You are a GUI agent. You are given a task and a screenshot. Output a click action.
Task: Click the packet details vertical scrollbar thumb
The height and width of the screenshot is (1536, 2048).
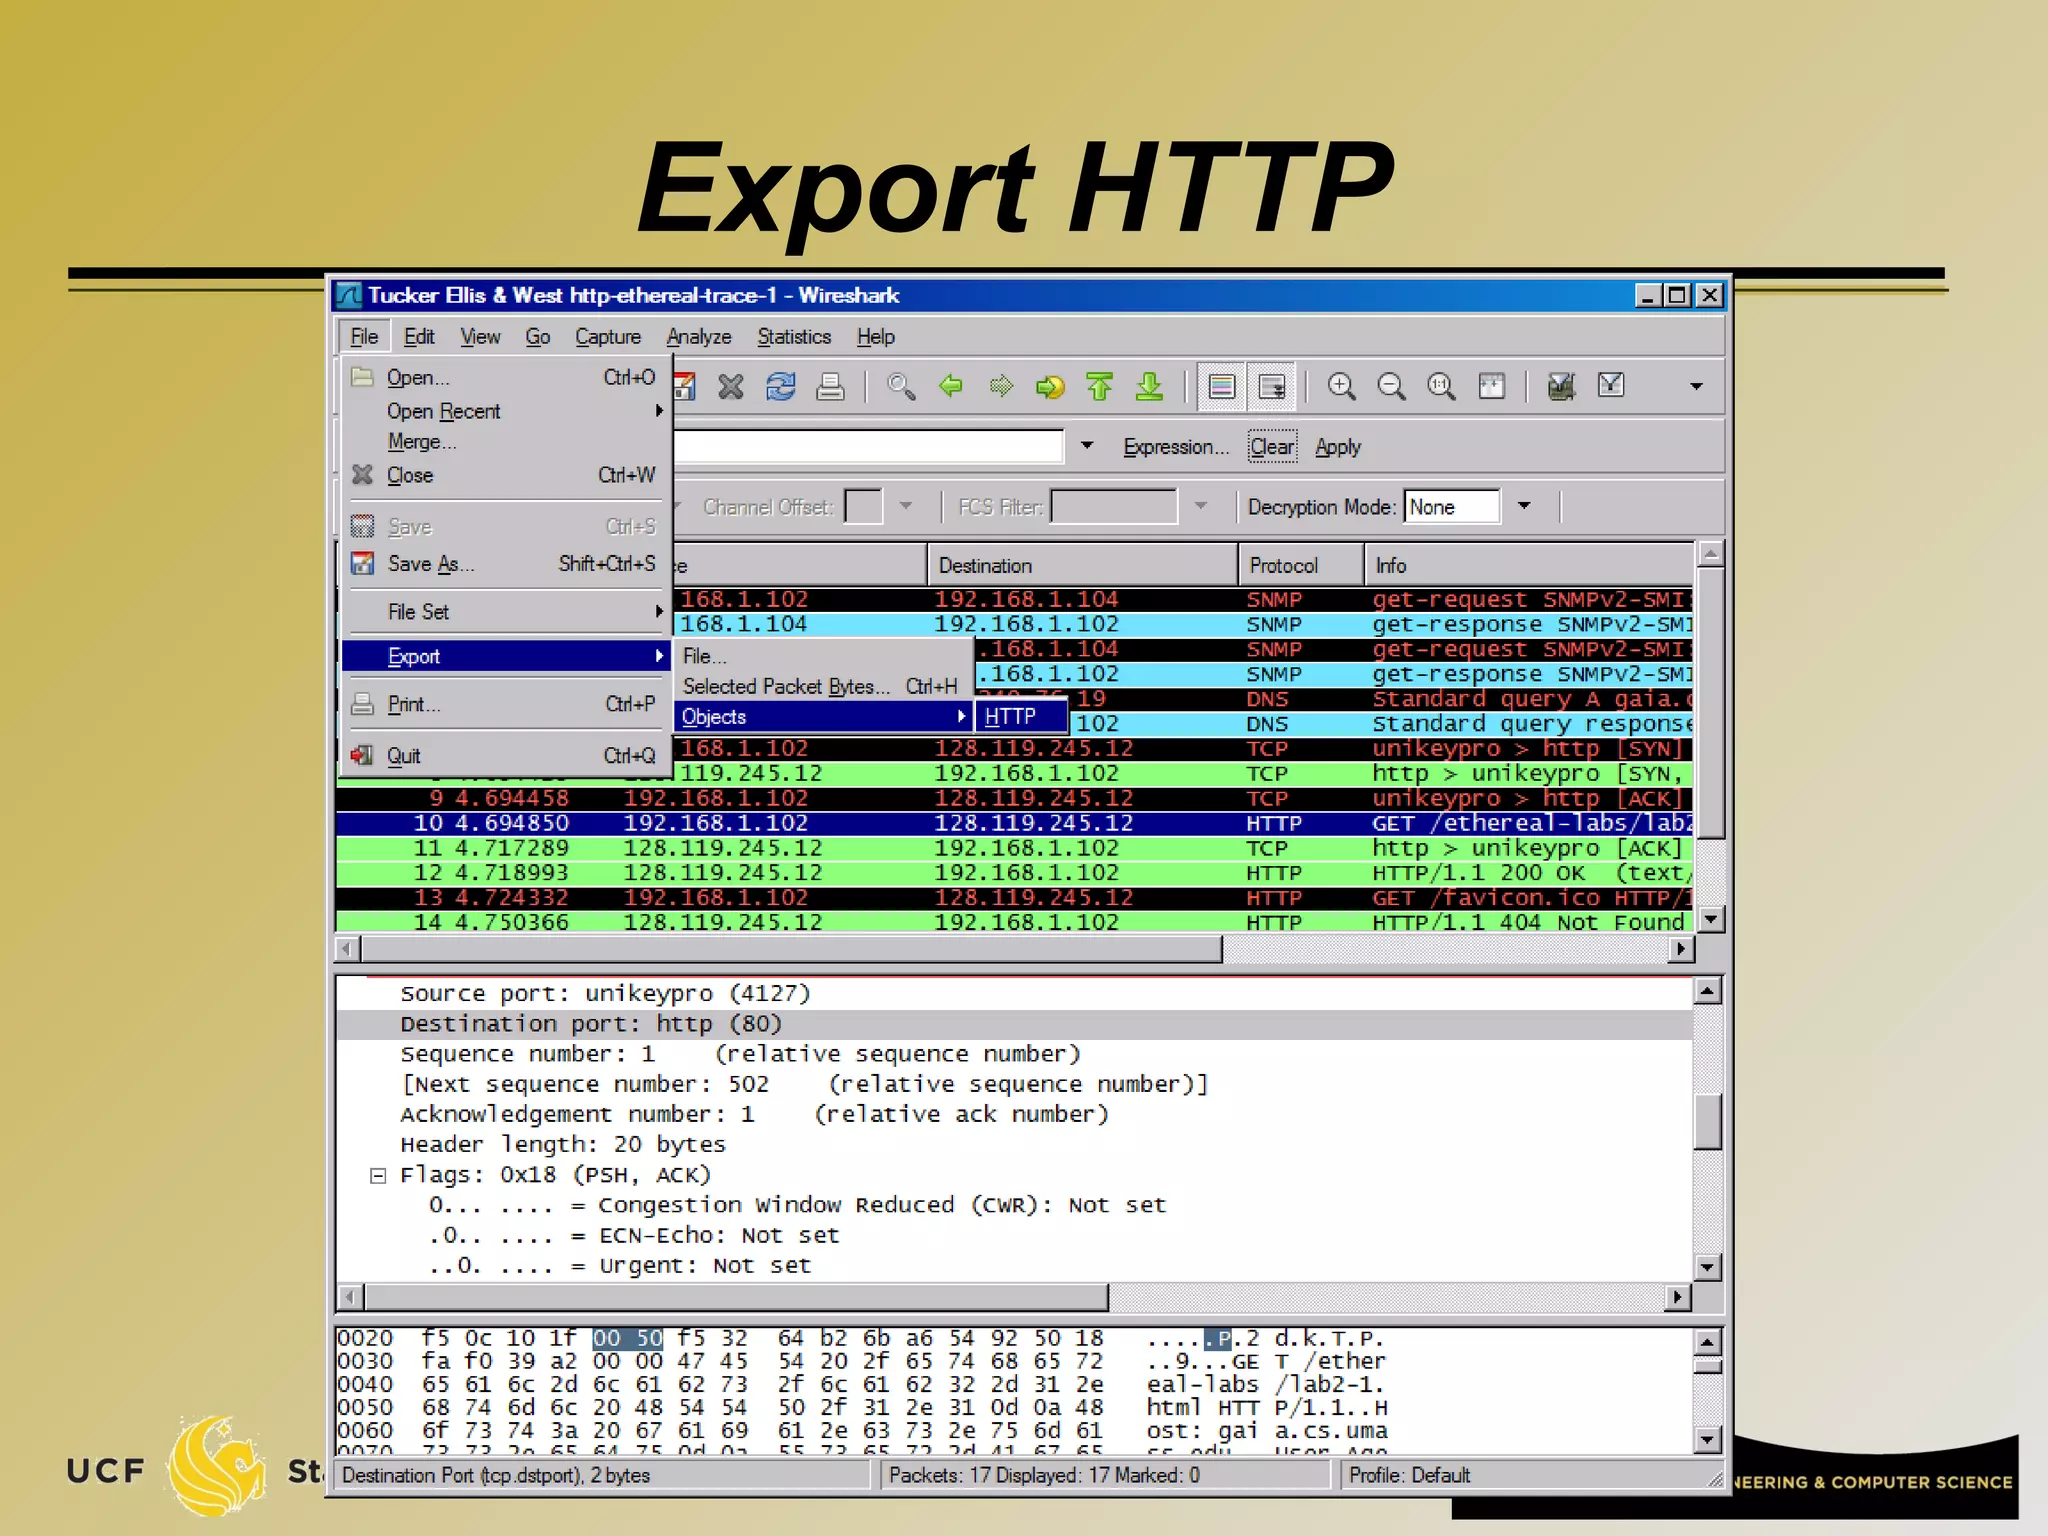click(x=1707, y=1122)
